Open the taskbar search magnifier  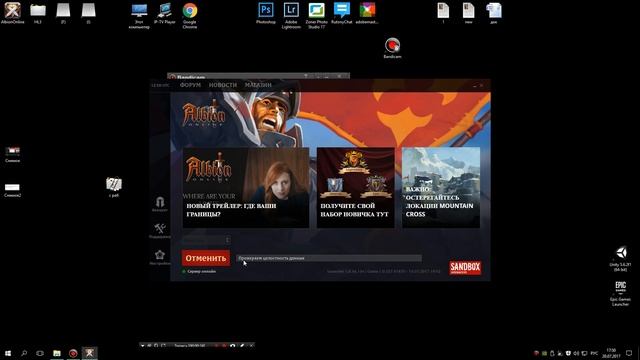[x=24, y=353]
